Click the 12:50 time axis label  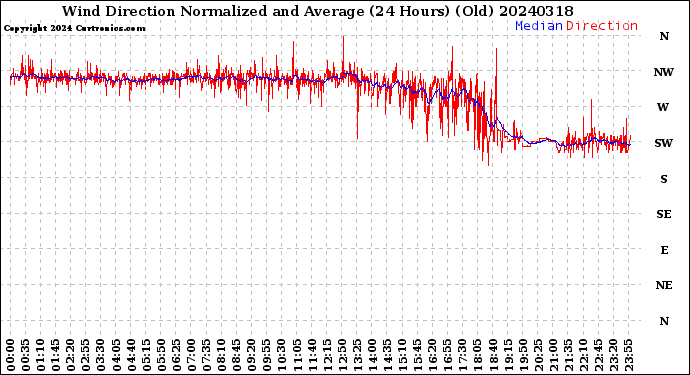[x=342, y=355]
